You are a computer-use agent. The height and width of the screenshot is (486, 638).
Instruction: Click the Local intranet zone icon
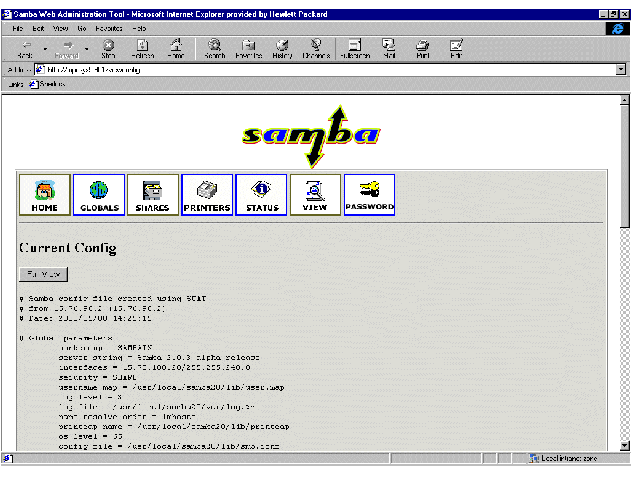534,459
